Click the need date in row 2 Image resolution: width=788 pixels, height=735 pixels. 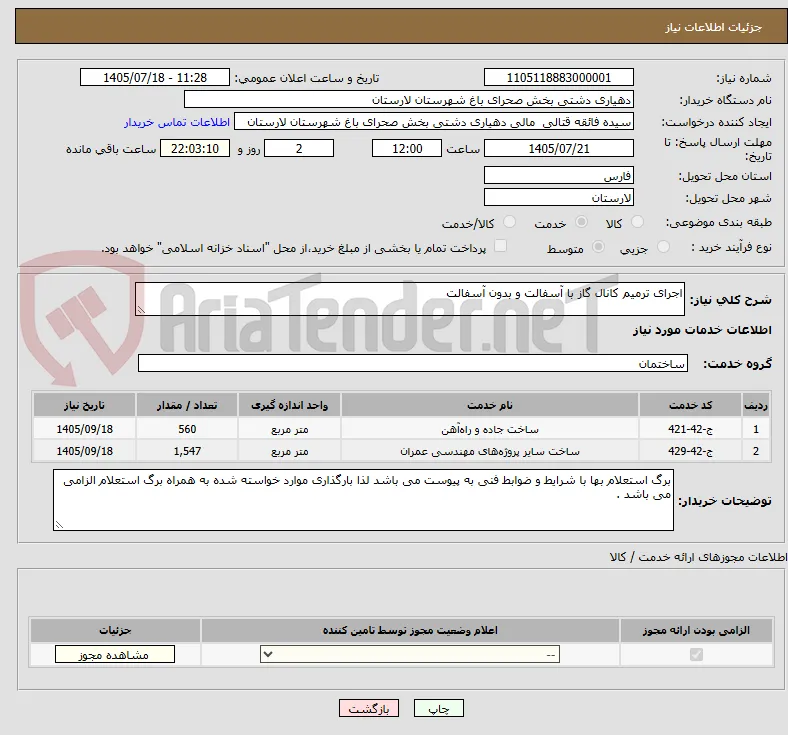pyautogui.click(x=84, y=451)
